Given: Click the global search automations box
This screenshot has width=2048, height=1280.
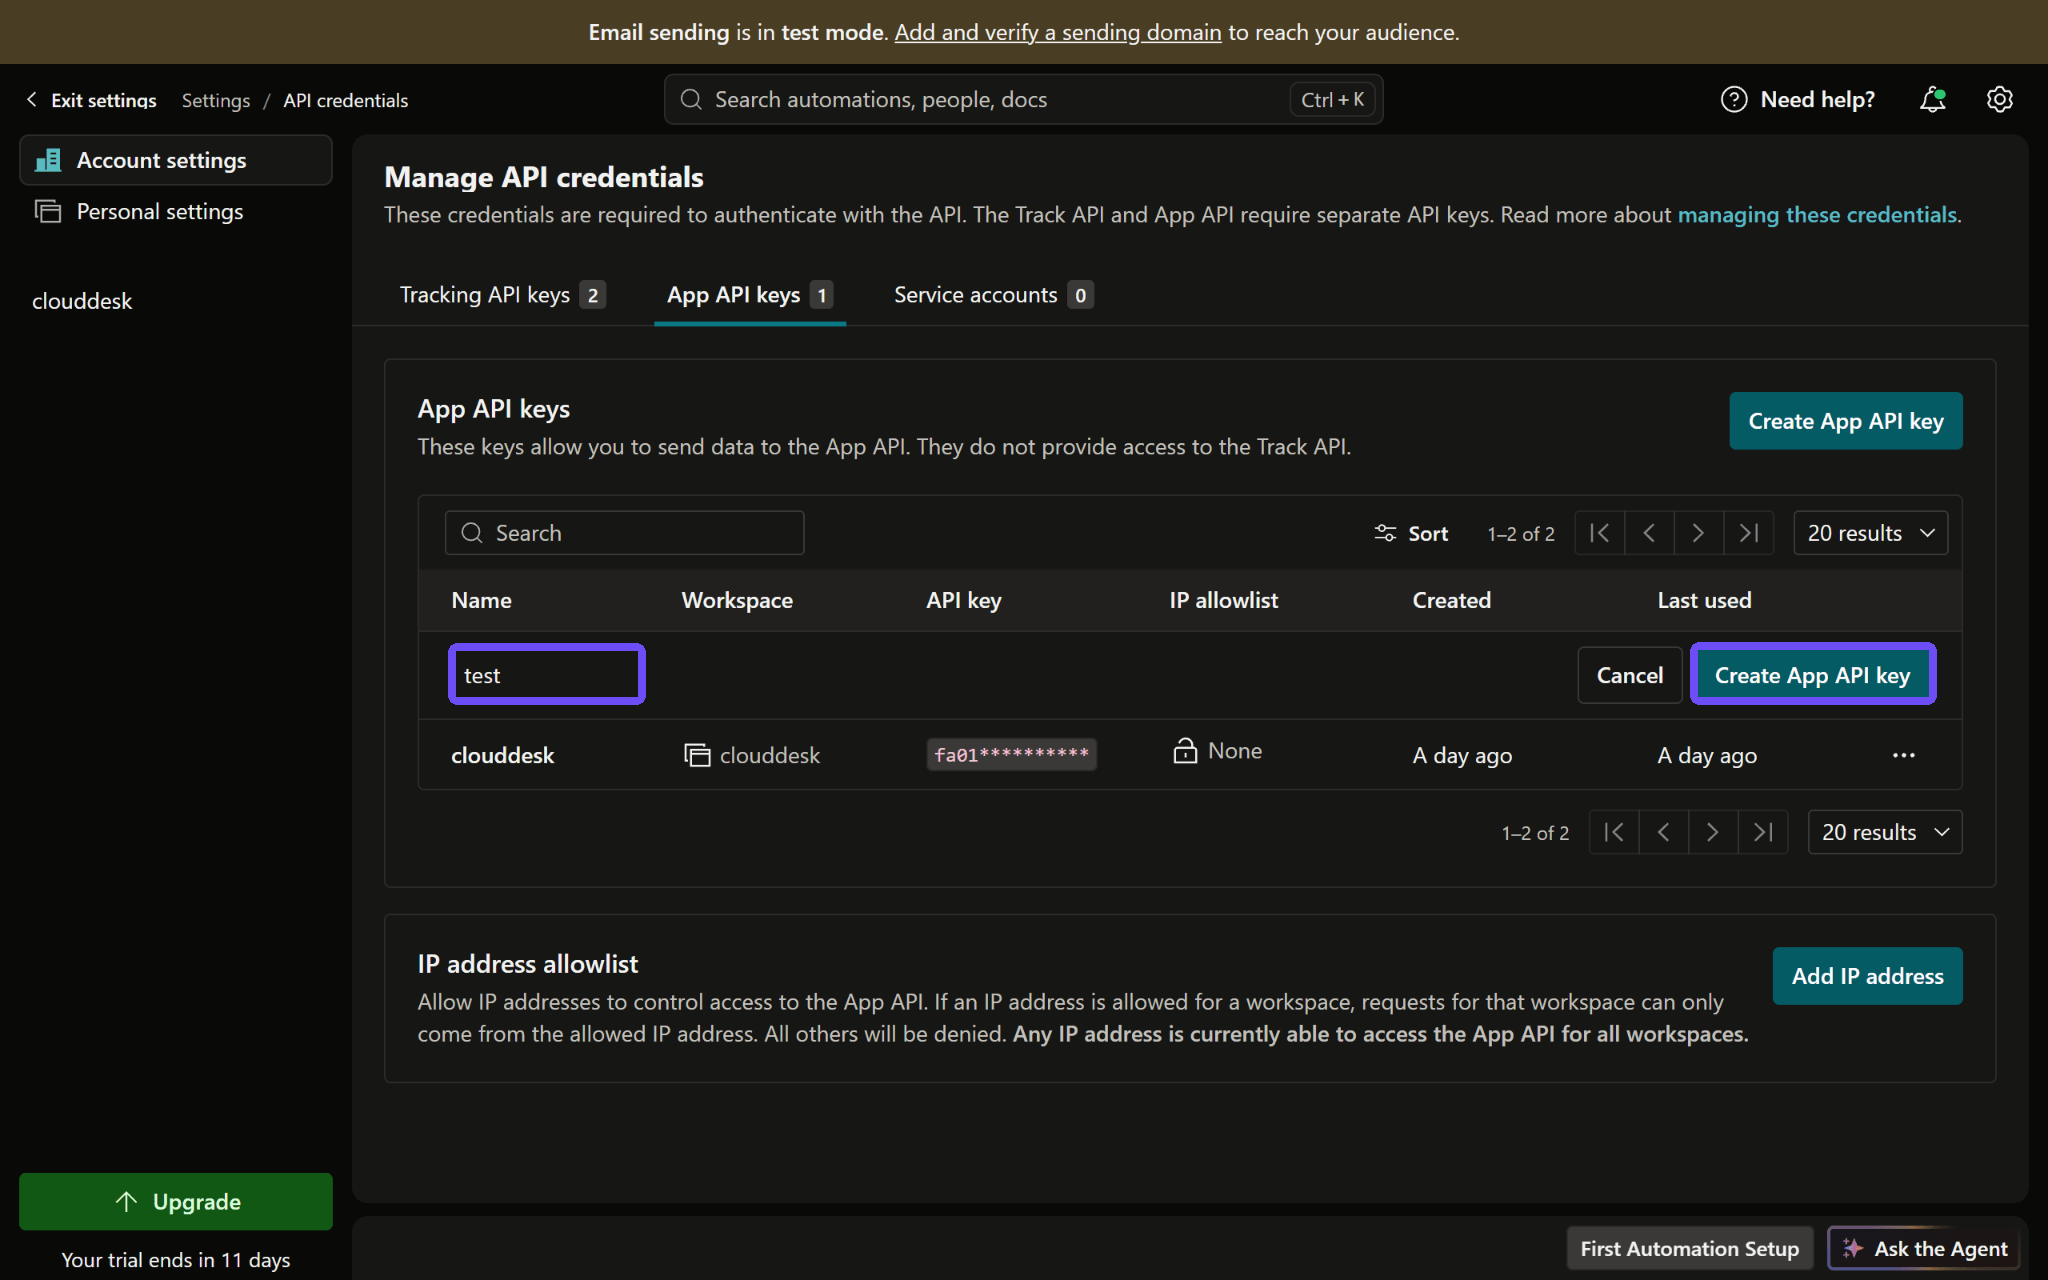Looking at the screenshot, I should tap(1023, 99).
